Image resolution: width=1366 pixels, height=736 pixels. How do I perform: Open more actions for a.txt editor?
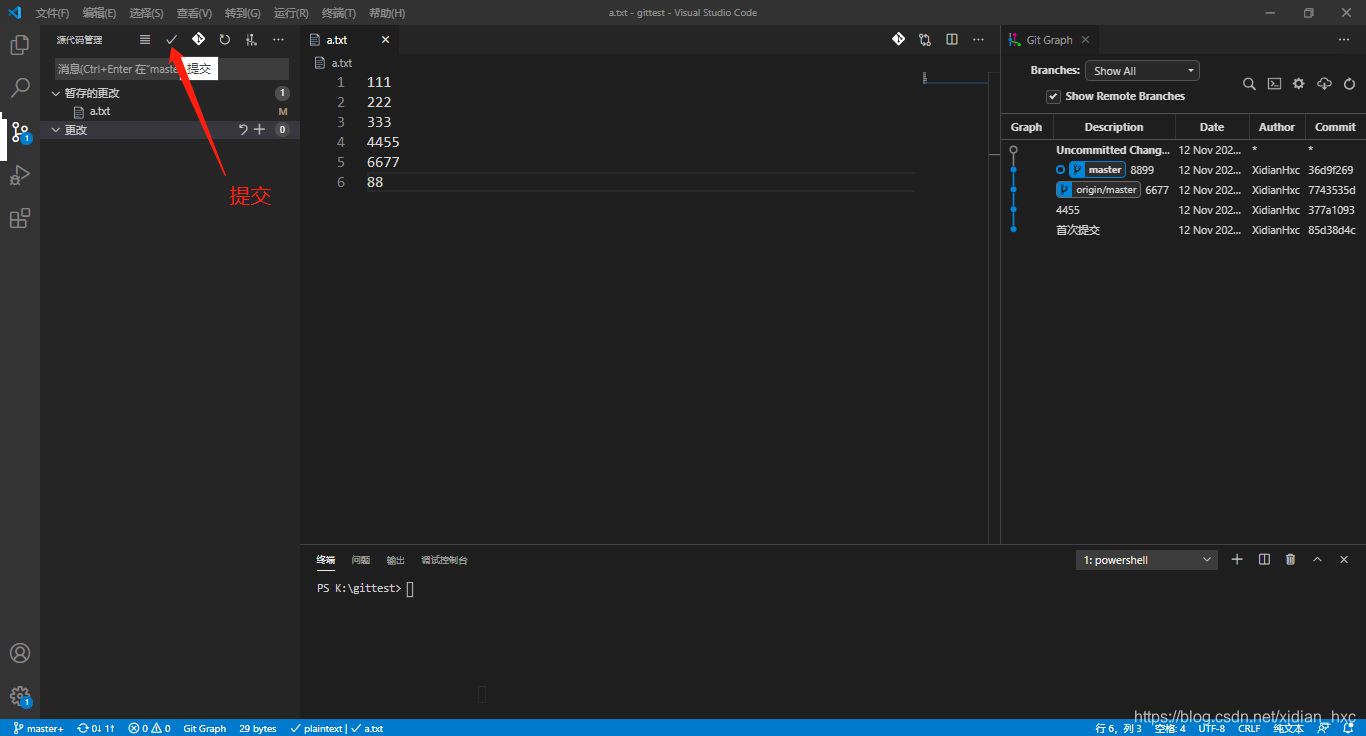[x=978, y=40]
